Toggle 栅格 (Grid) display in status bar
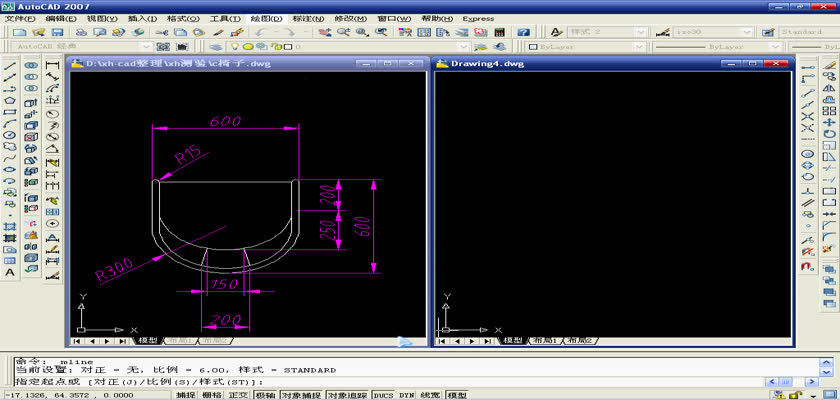Image resolution: width=840 pixels, height=400 pixels. click(x=213, y=395)
